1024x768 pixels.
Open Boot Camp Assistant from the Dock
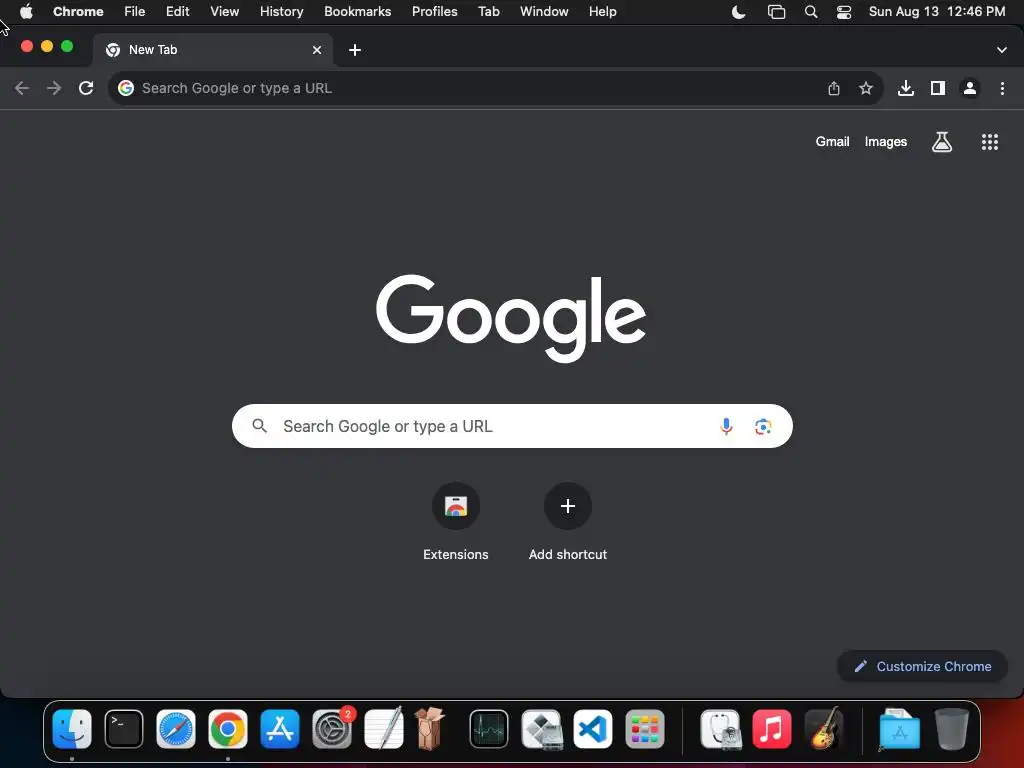(x=541, y=729)
